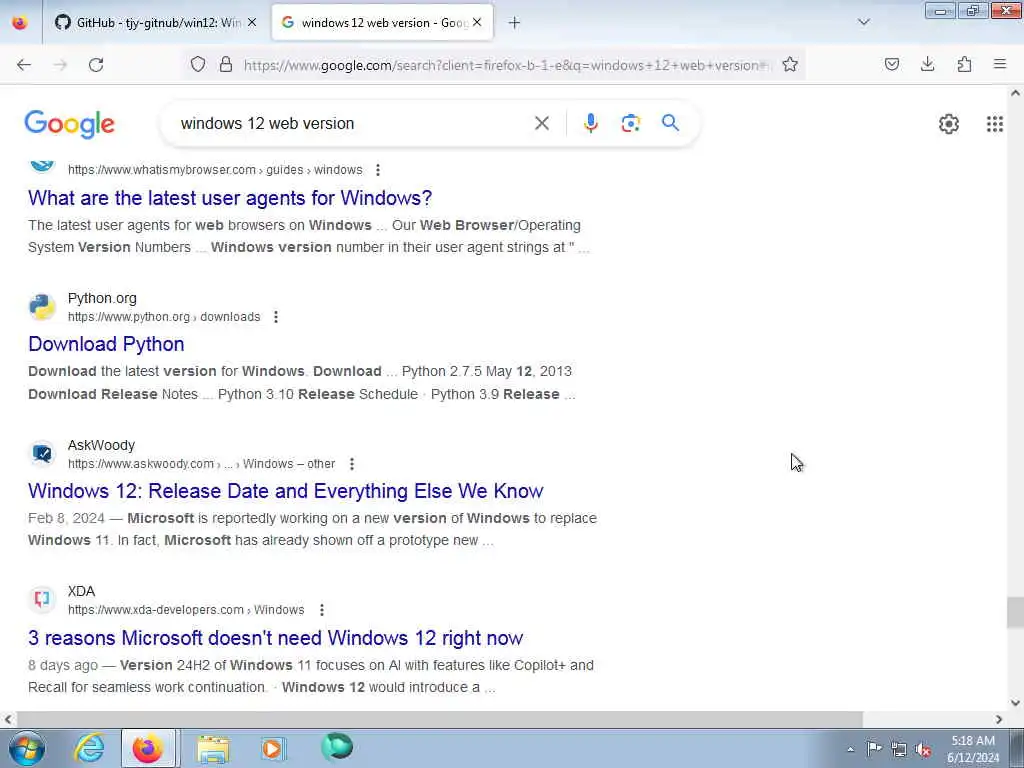Viewport: 1024px width, 768px height.
Task: Submit search with the magnifying glass icon
Action: pos(671,123)
